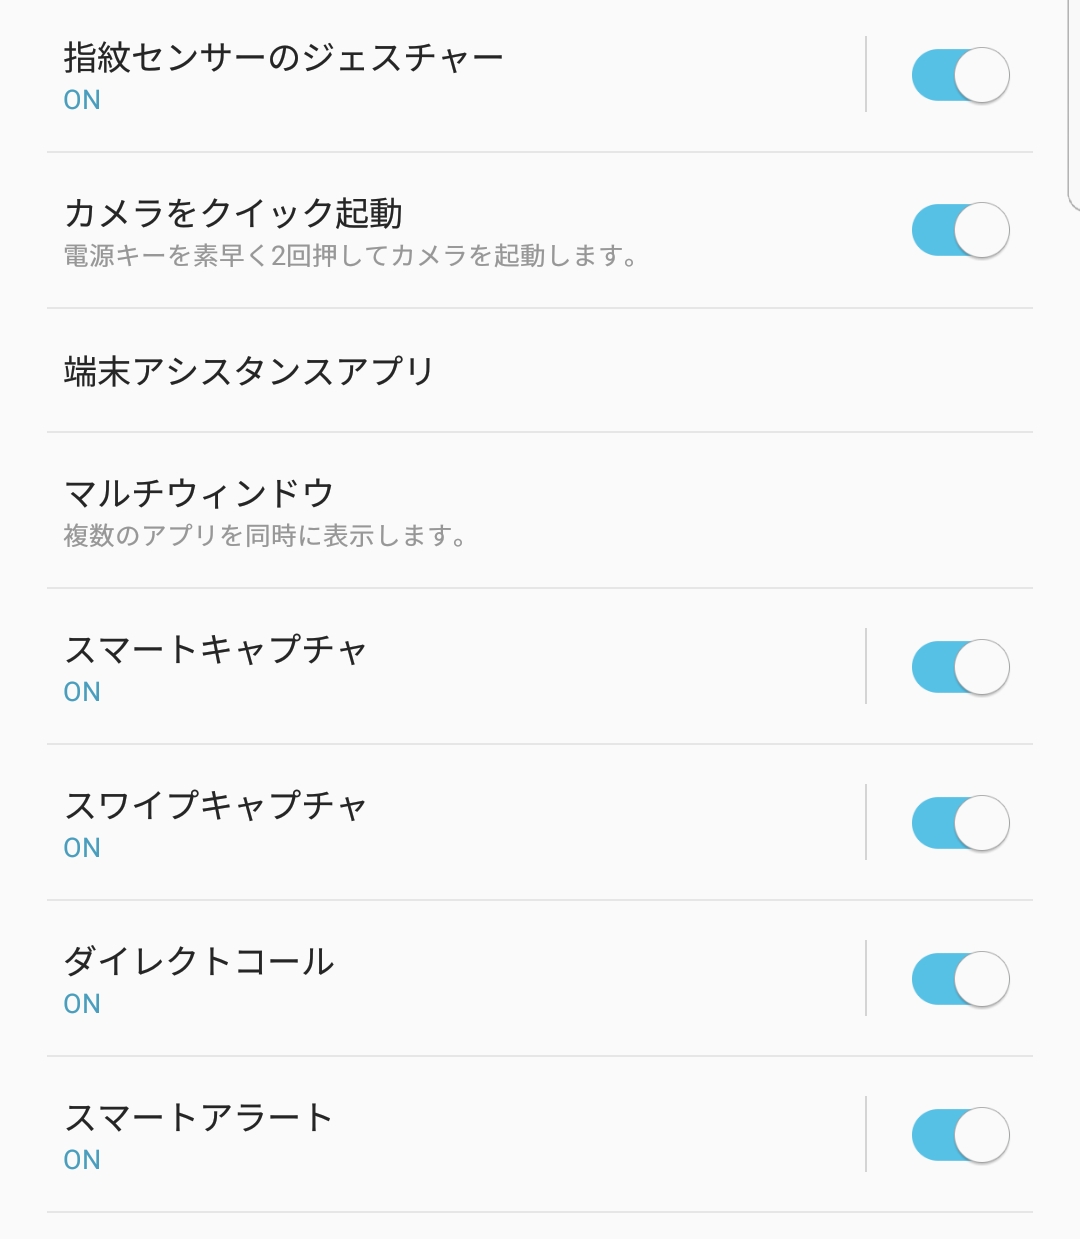Click the ON status under ダイレクトコール

82,1004
